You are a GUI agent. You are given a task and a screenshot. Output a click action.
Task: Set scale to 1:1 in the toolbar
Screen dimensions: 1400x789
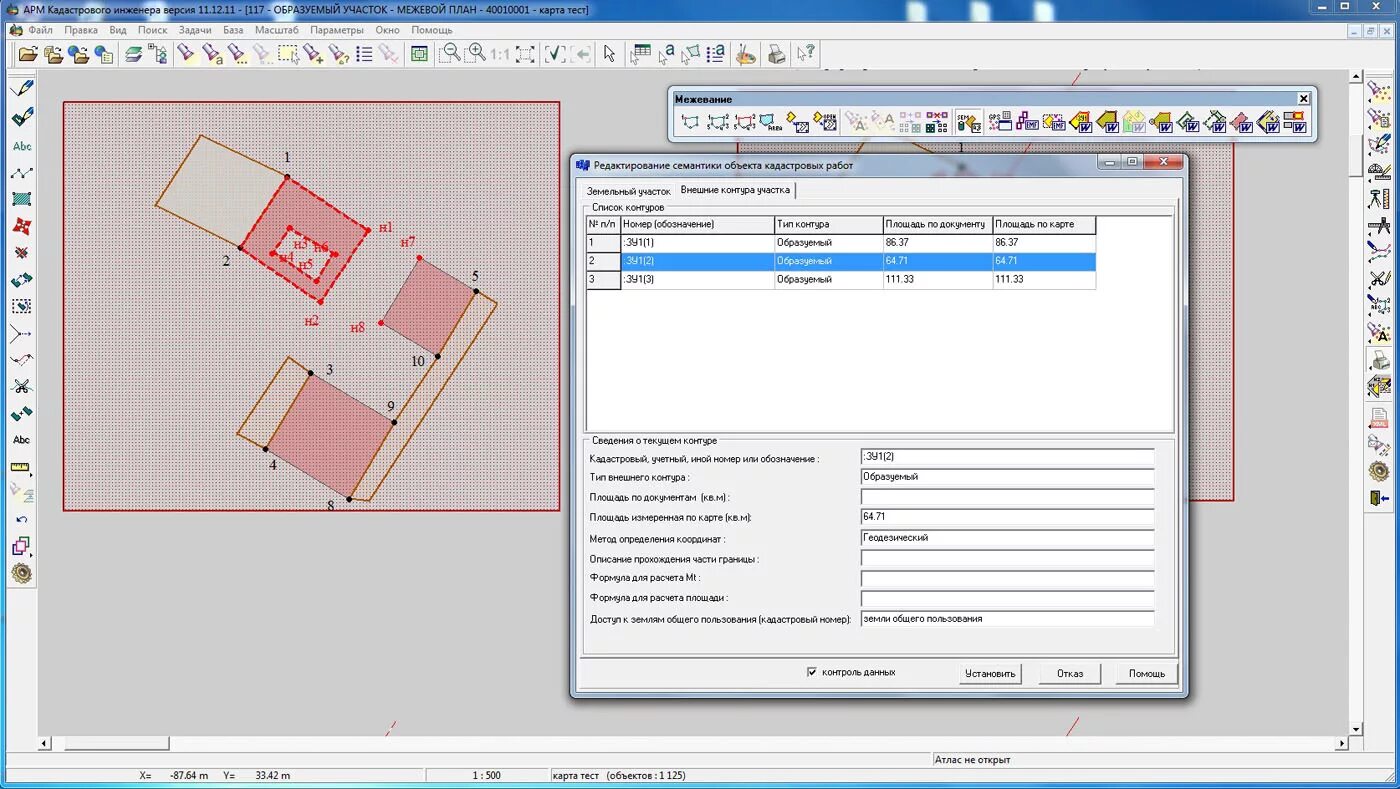(x=500, y=54)
